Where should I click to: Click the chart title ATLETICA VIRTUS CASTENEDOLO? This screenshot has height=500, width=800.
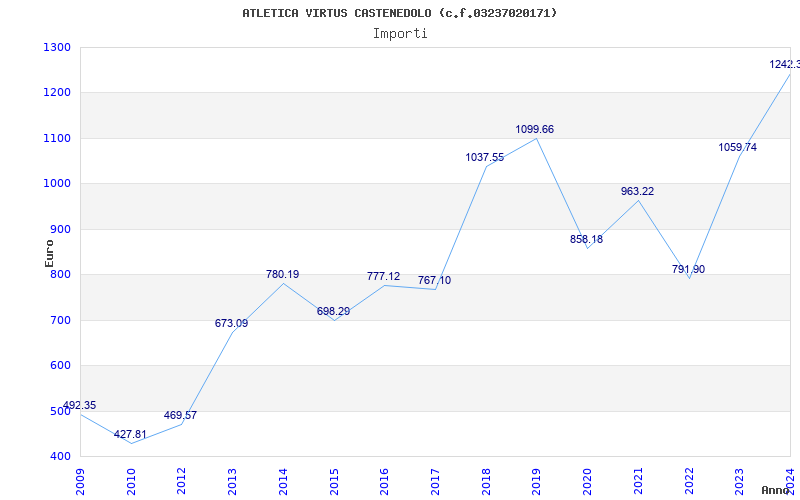pos(400,13)
